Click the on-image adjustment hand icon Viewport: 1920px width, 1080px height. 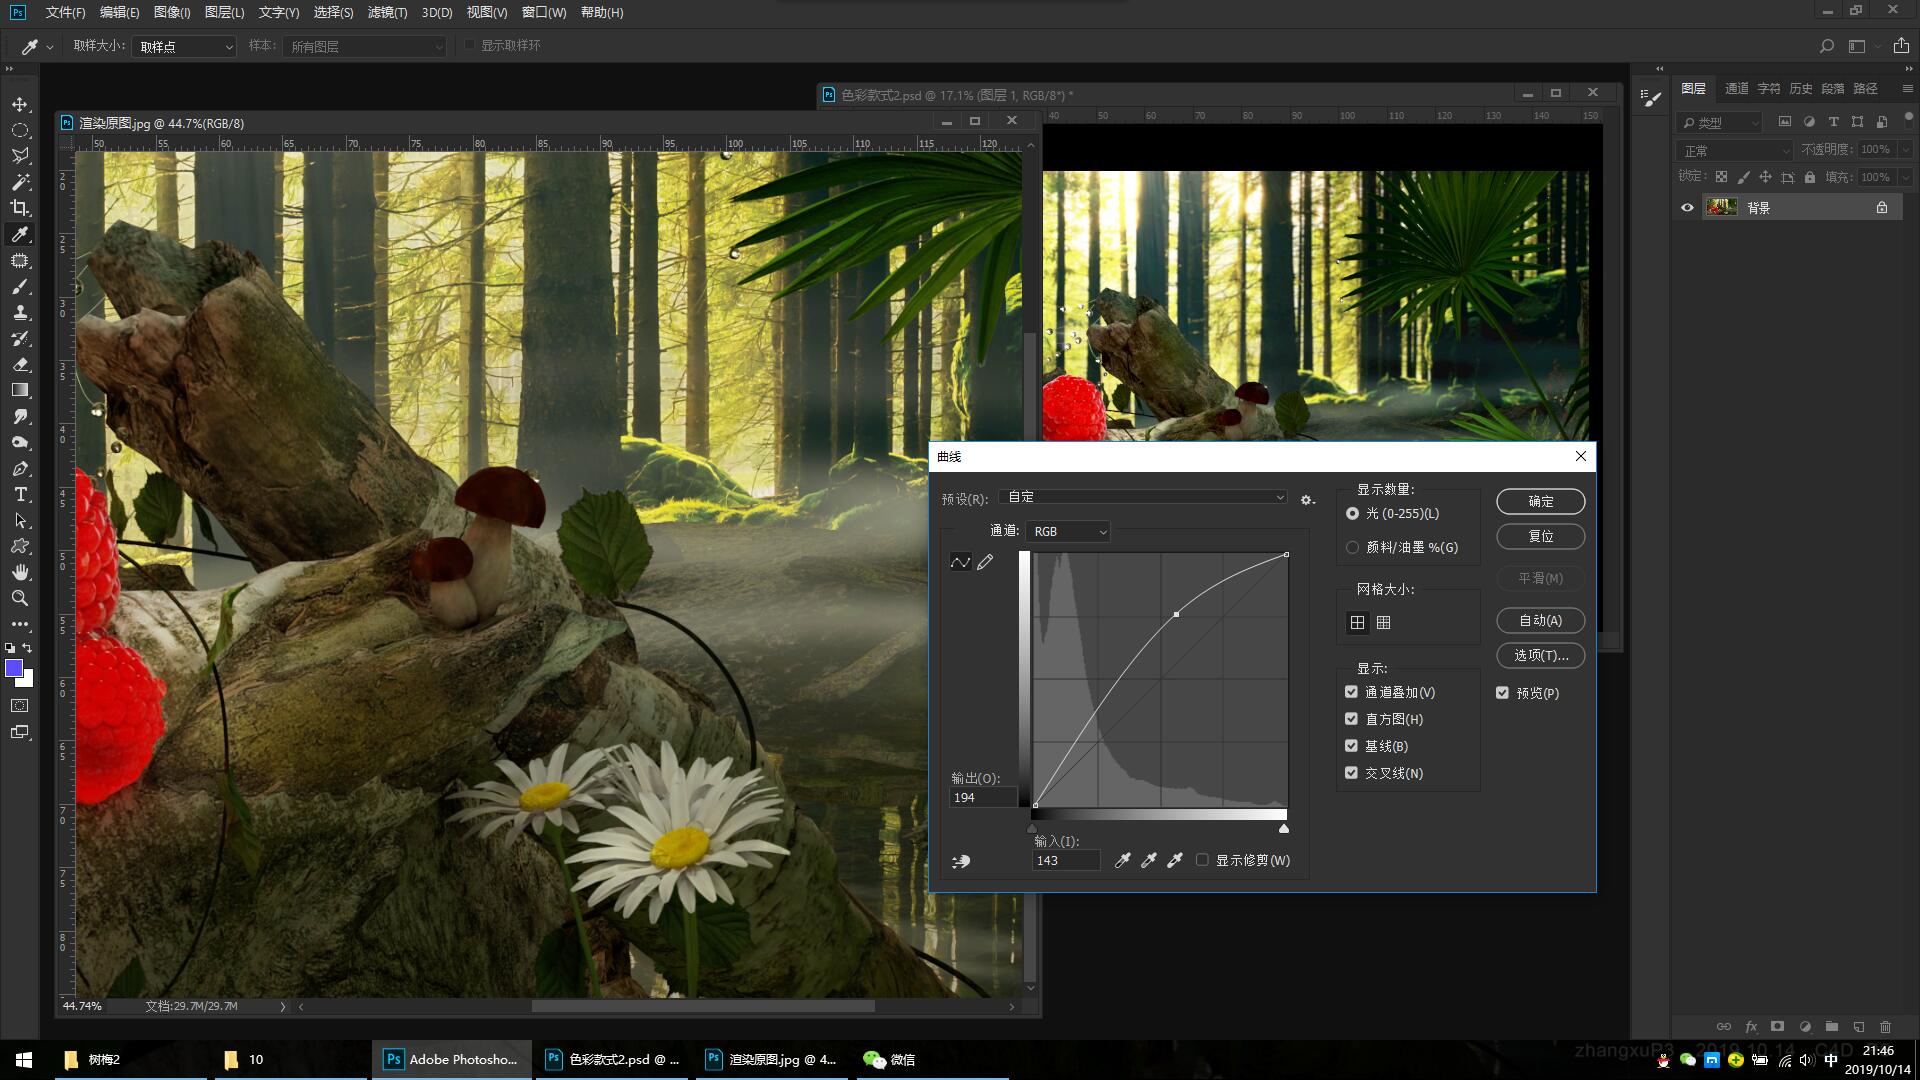(961, 861)
